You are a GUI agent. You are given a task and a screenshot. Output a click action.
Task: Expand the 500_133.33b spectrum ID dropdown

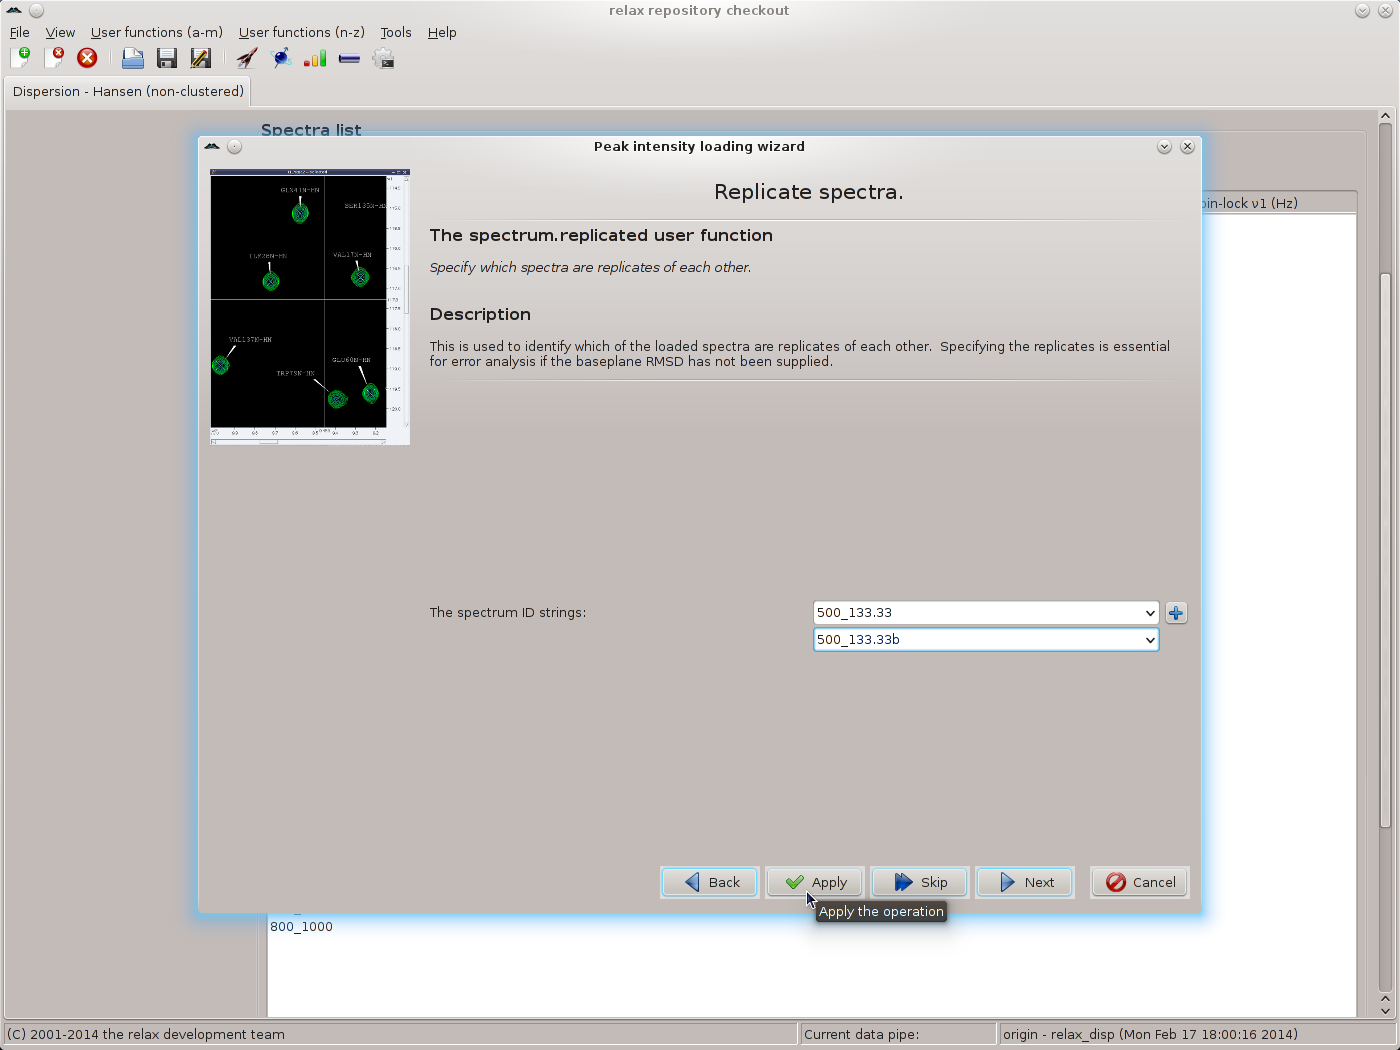tap(1149, 640)
